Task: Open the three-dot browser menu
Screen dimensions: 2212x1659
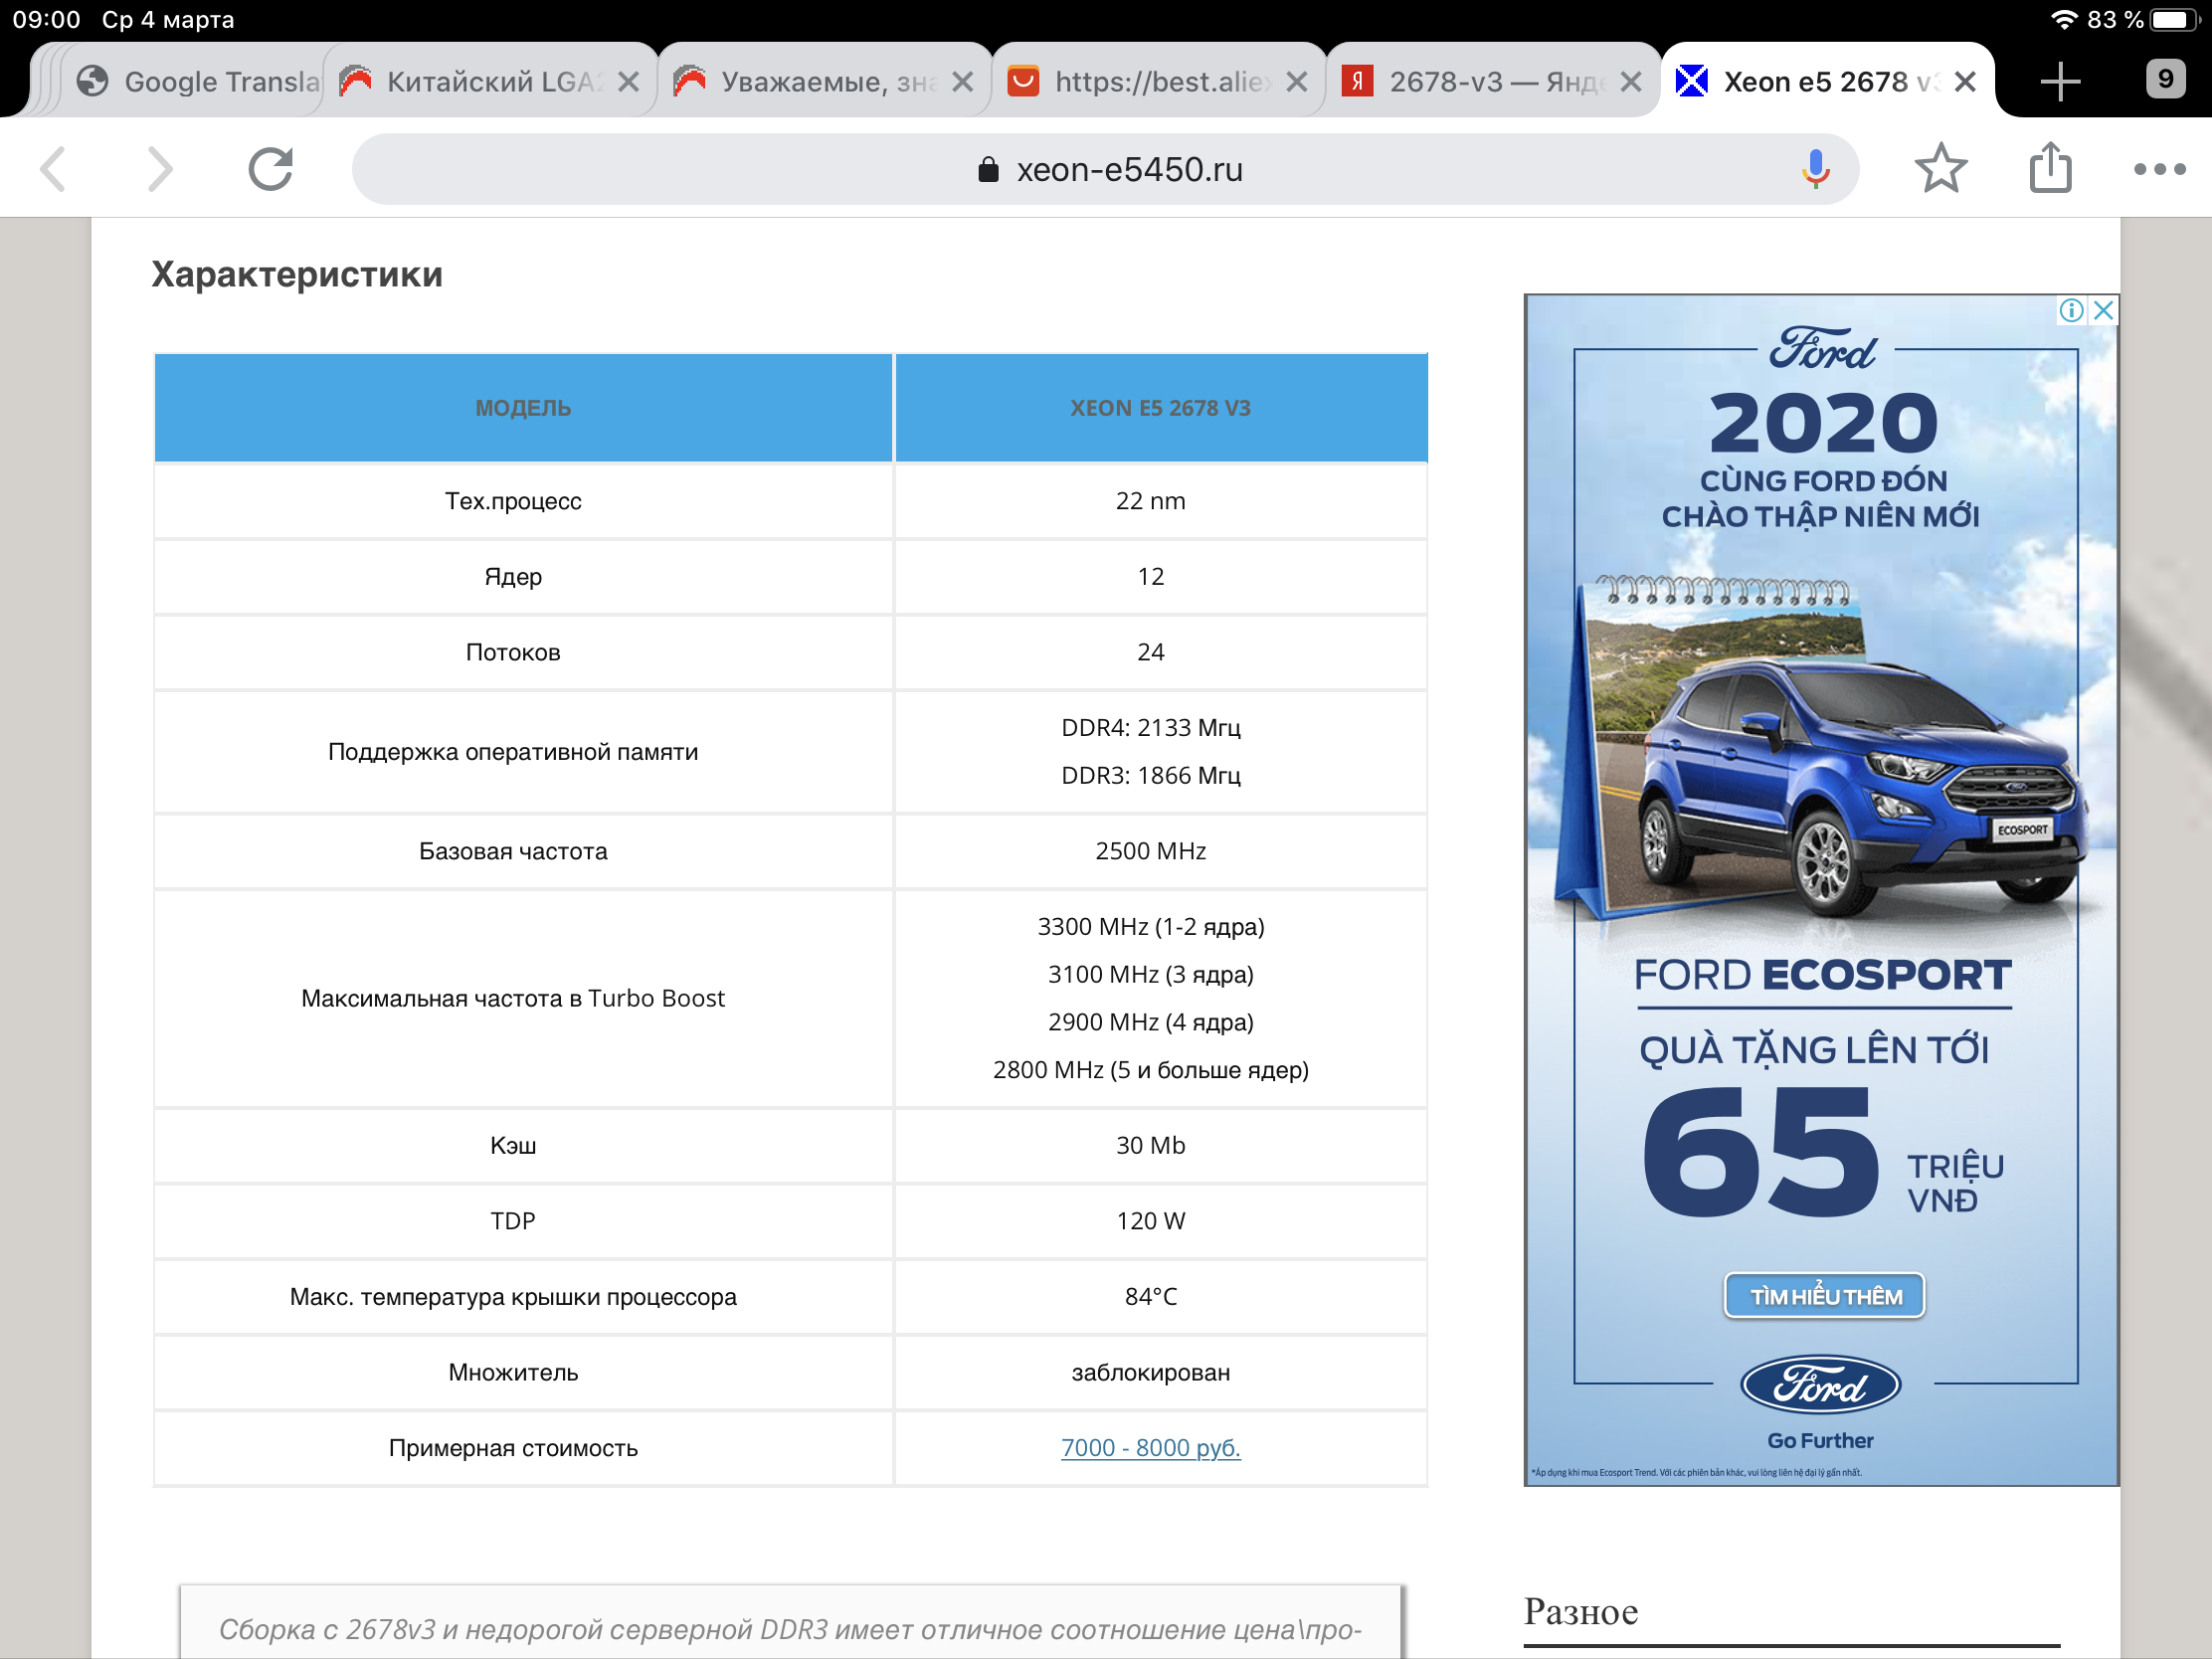Action: [x=2159, y=169]
